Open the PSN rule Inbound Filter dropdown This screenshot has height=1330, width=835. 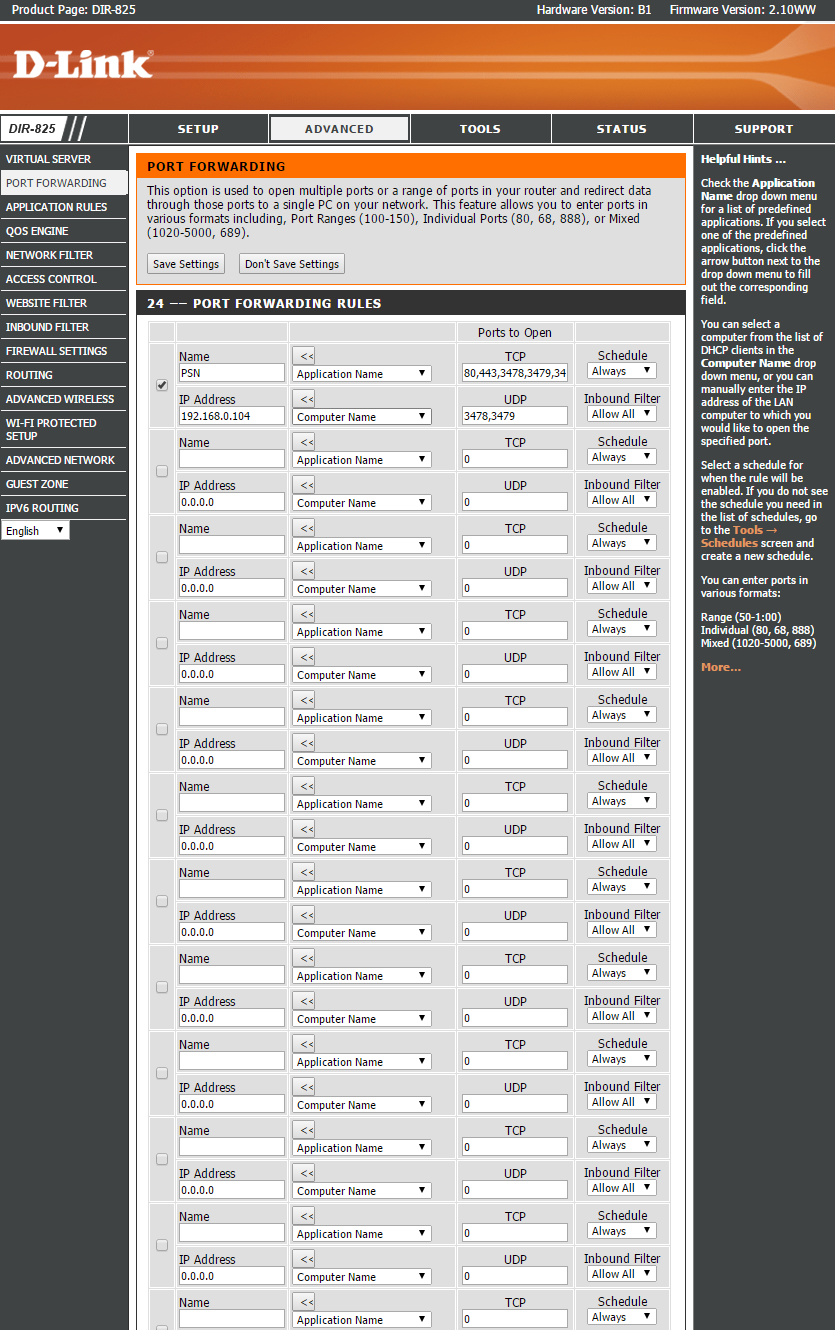(x=621, y=414)
